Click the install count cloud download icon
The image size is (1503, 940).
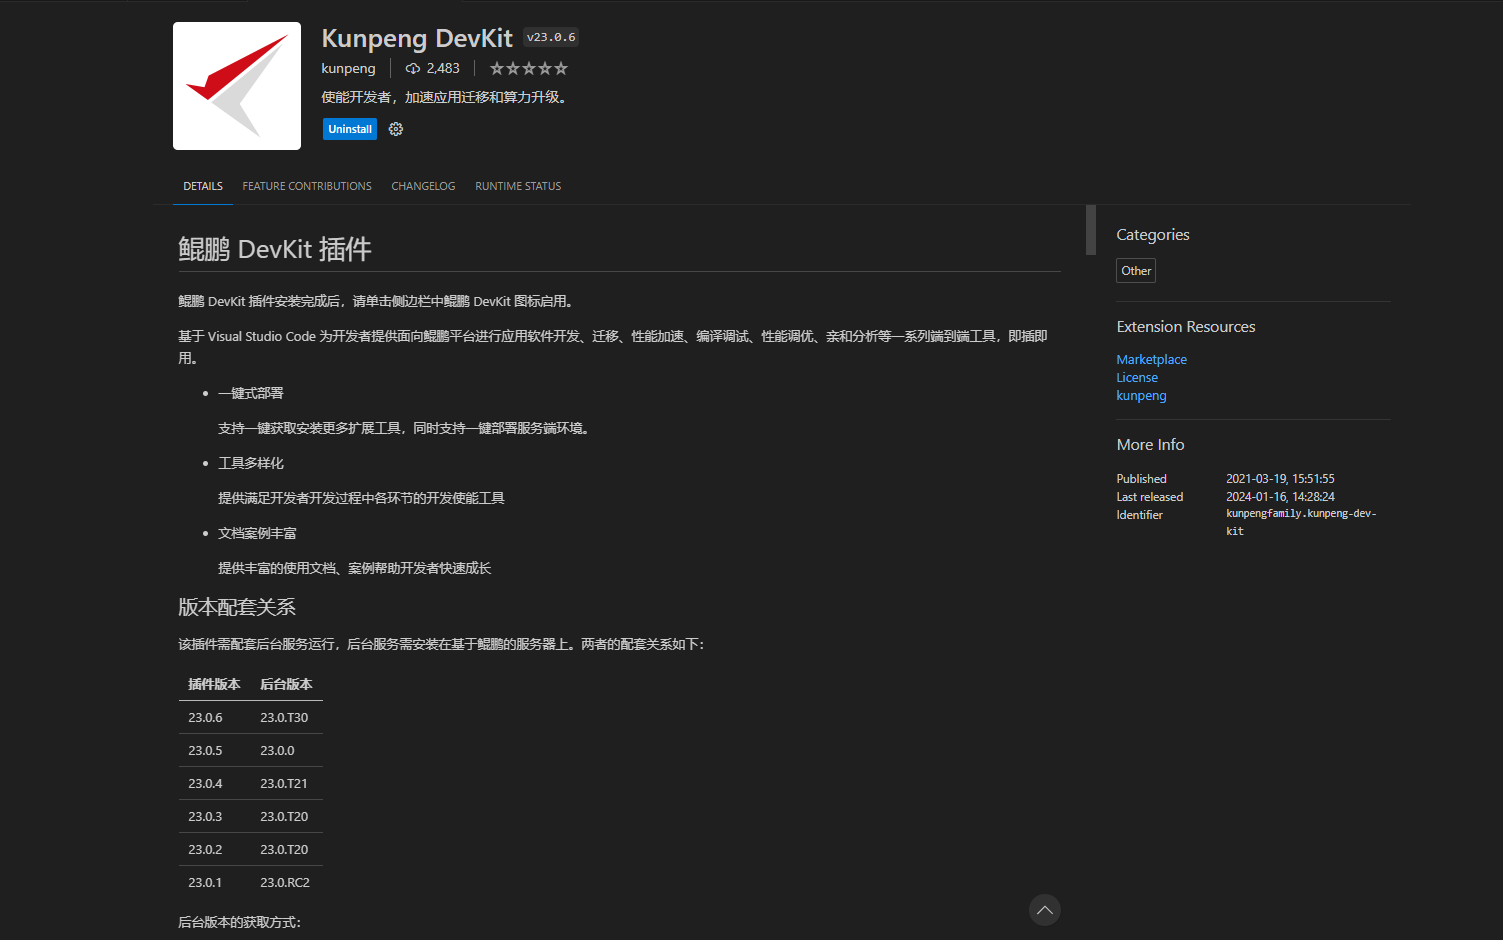point(412,68)
